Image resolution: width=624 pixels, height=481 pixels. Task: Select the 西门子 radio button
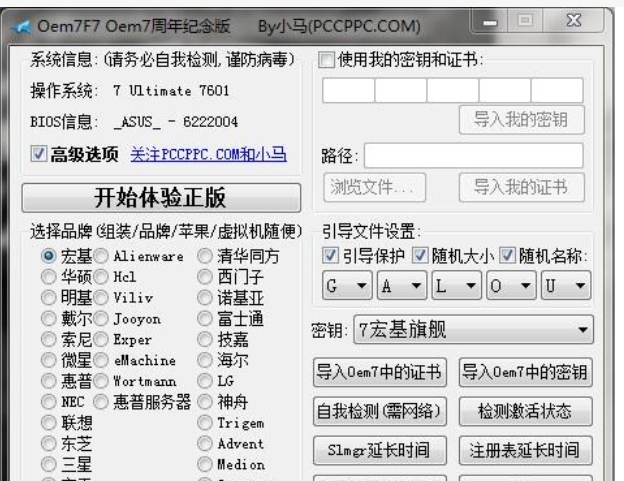coord(205,277)
